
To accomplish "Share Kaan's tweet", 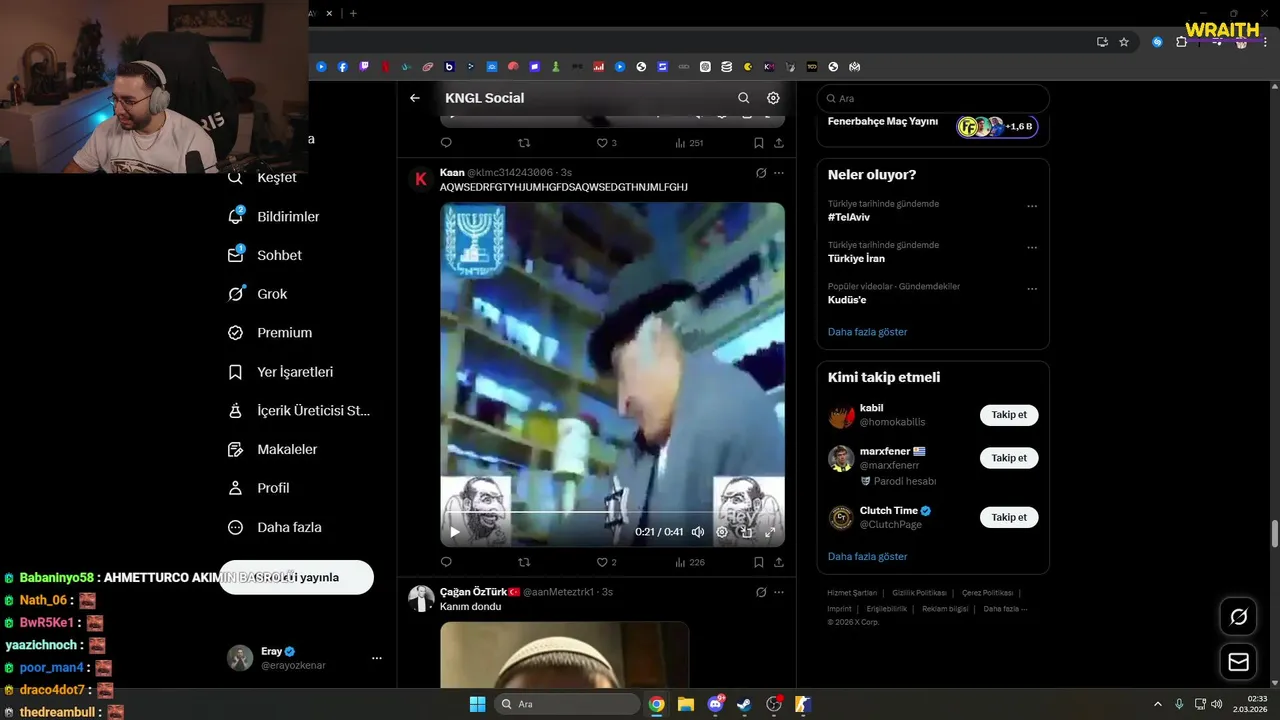I will (x=779, y=562).
